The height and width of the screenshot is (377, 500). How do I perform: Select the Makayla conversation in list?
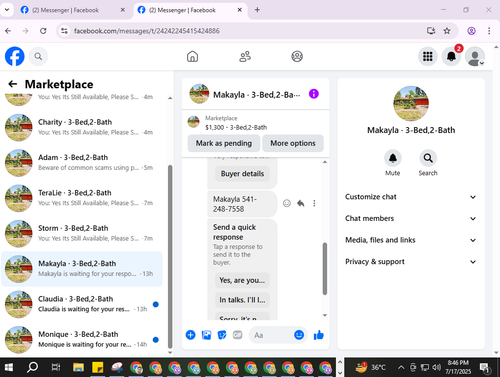[x=82, y=268]
